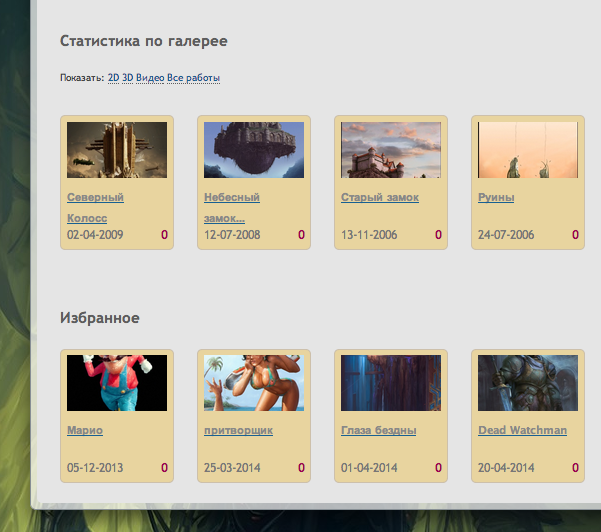The image size is (601, 532).
Task: Click the притворщик title link
Action: click(x=238, y=430)
